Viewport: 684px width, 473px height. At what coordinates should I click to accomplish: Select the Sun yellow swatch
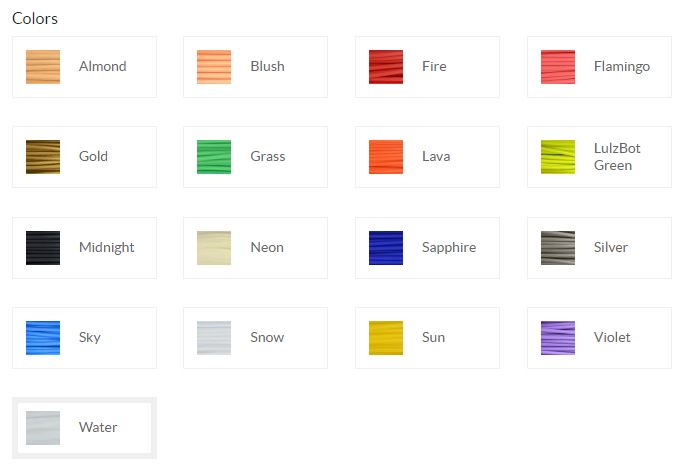386,338
